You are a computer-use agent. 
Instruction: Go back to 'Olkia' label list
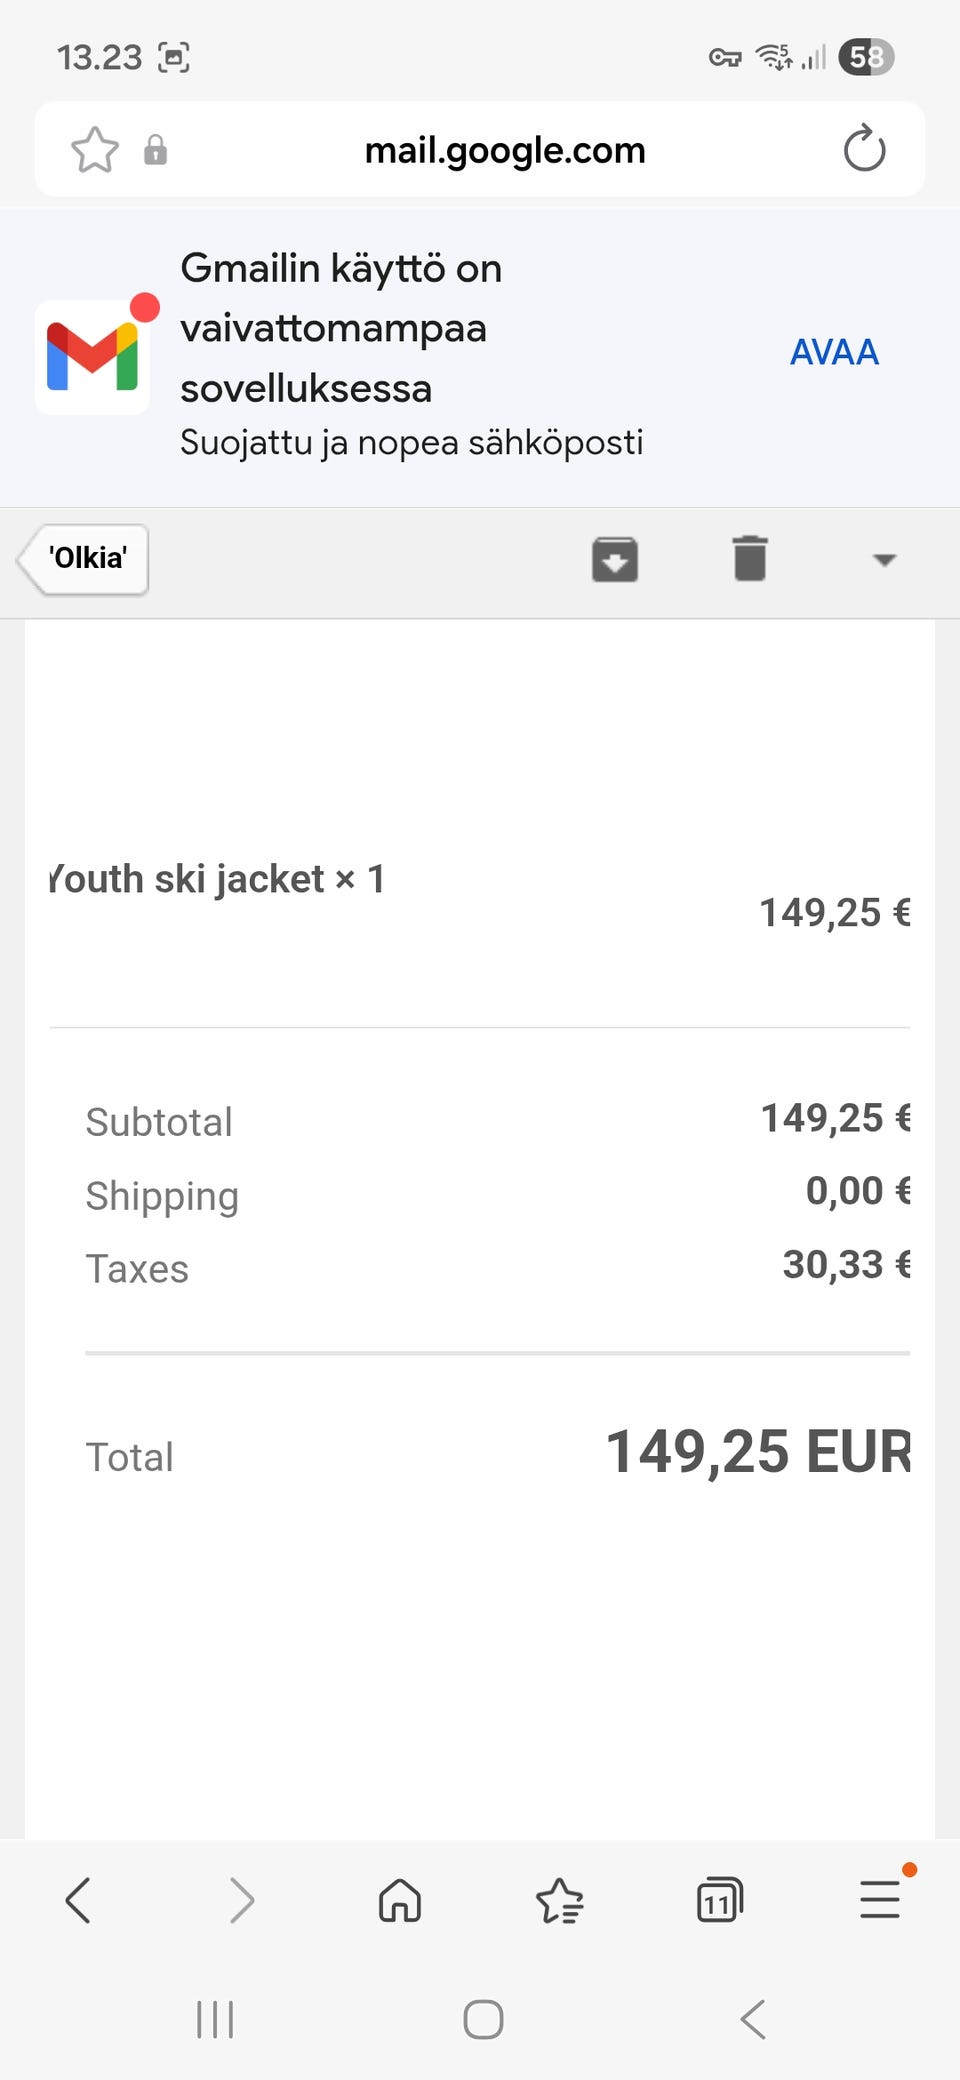(x=86, y=558)
